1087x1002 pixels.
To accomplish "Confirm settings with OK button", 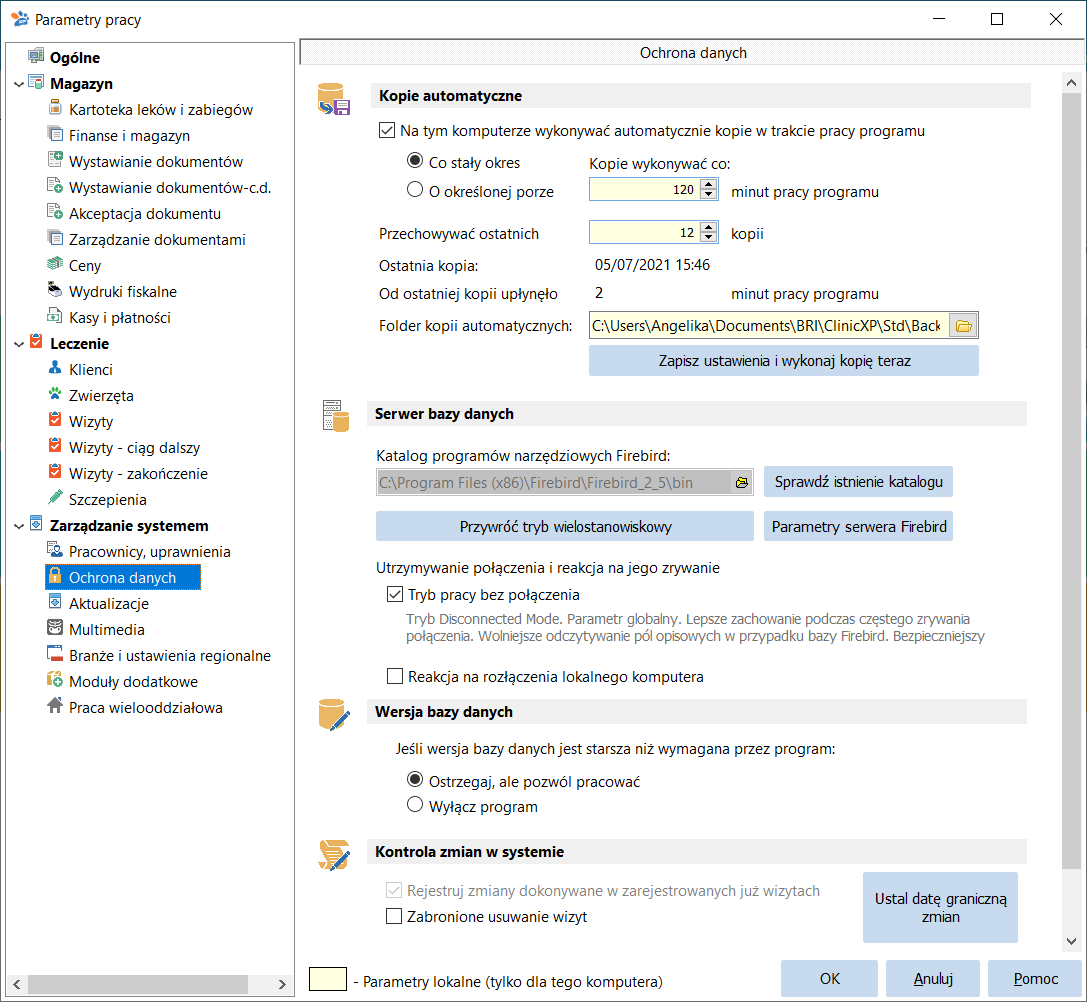I will (829, 978).
